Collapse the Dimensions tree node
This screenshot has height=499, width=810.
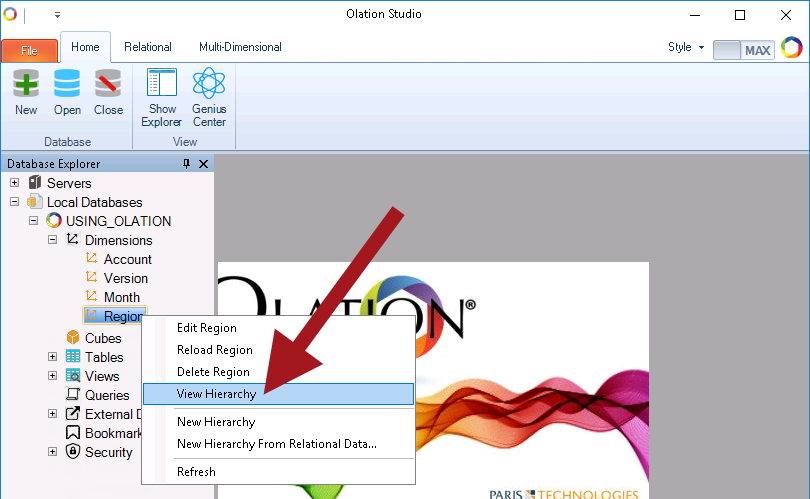coord(53,240)
